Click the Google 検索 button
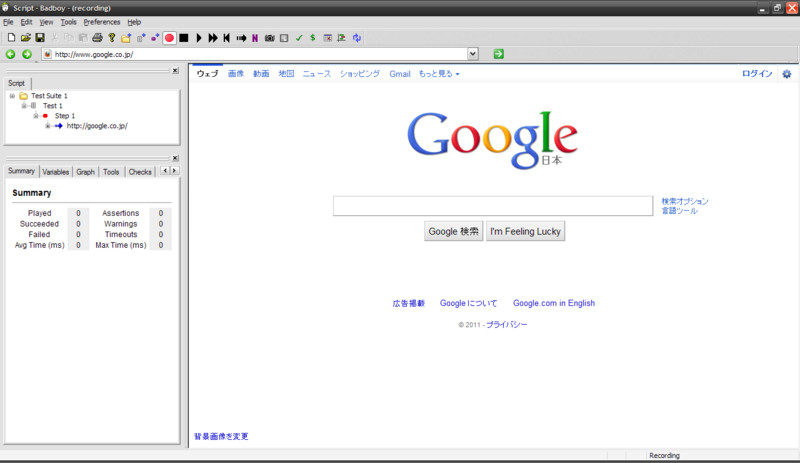 454,231
